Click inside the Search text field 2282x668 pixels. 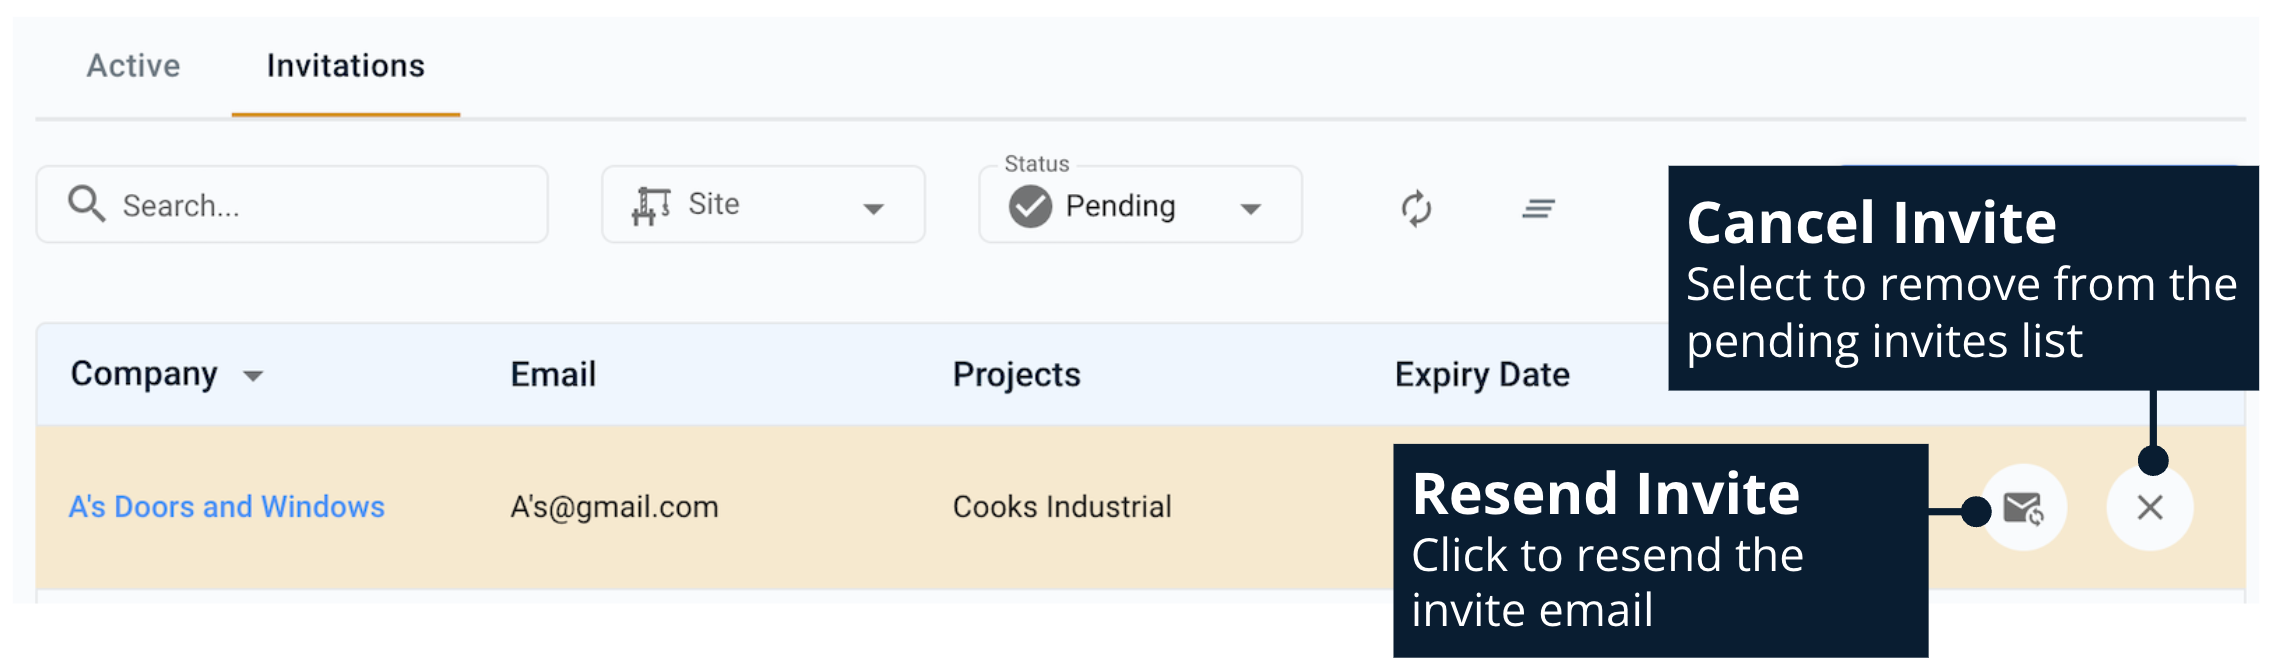[x=320, y=206]
